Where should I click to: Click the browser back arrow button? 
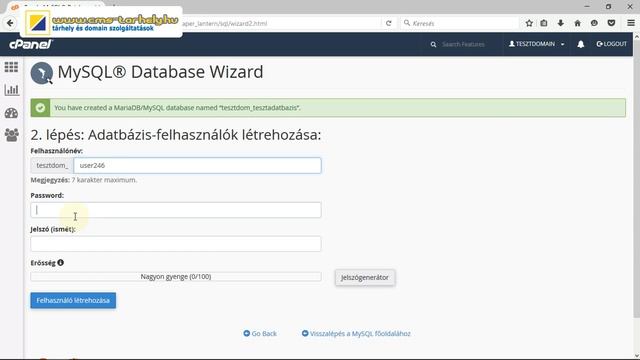pyautogui.click(x=10, y=23)
